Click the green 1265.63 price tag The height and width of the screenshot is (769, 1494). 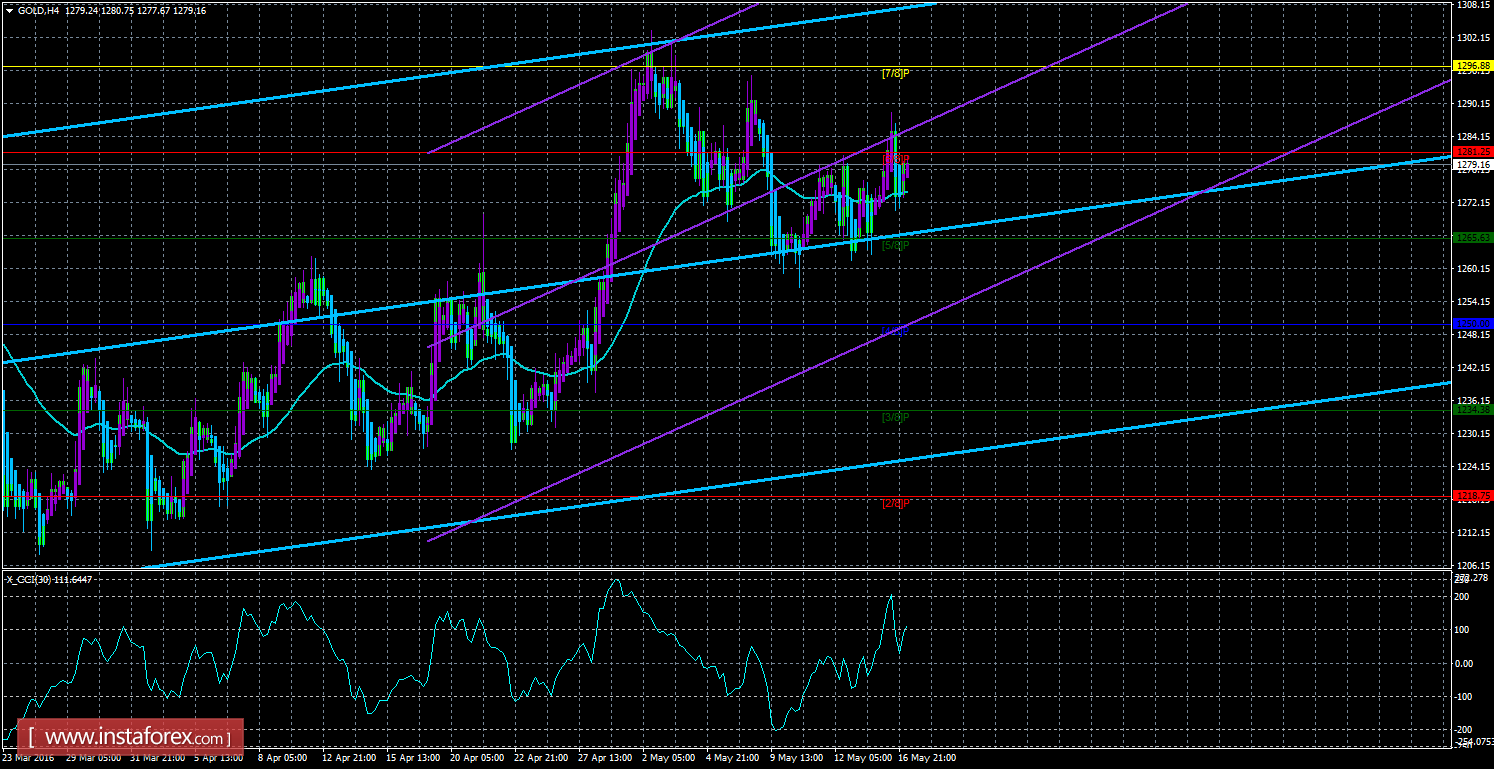coord(1475,238)
